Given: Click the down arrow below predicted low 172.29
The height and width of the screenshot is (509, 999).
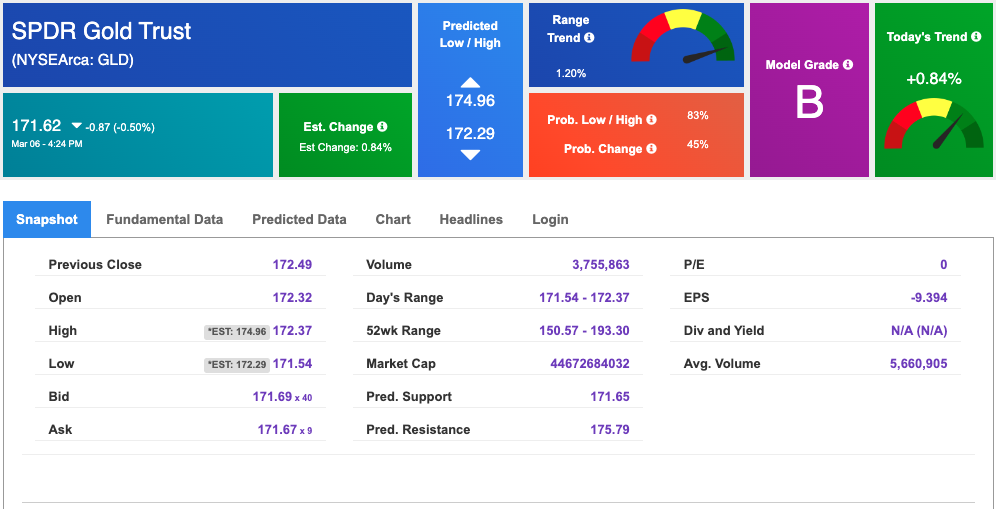Looking at the screenshot, I should [x=470, y=155].
